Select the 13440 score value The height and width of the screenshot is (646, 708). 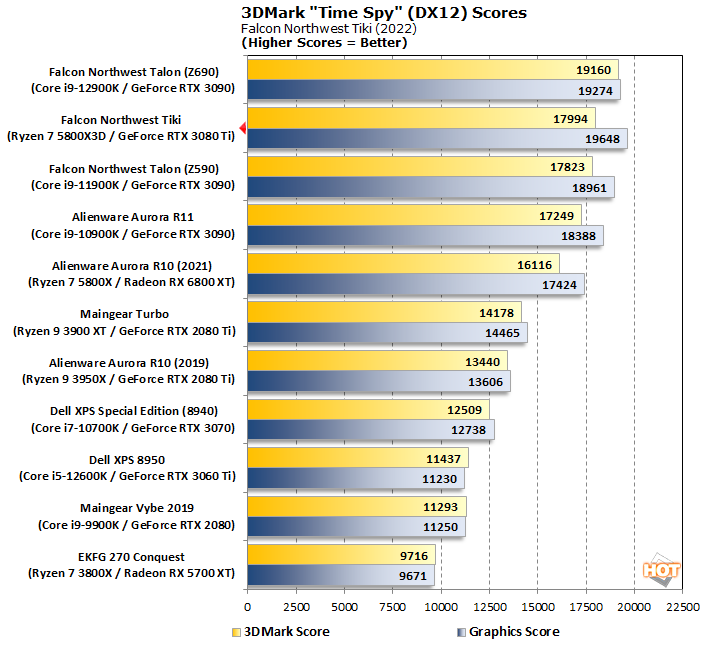coord(483,362)
